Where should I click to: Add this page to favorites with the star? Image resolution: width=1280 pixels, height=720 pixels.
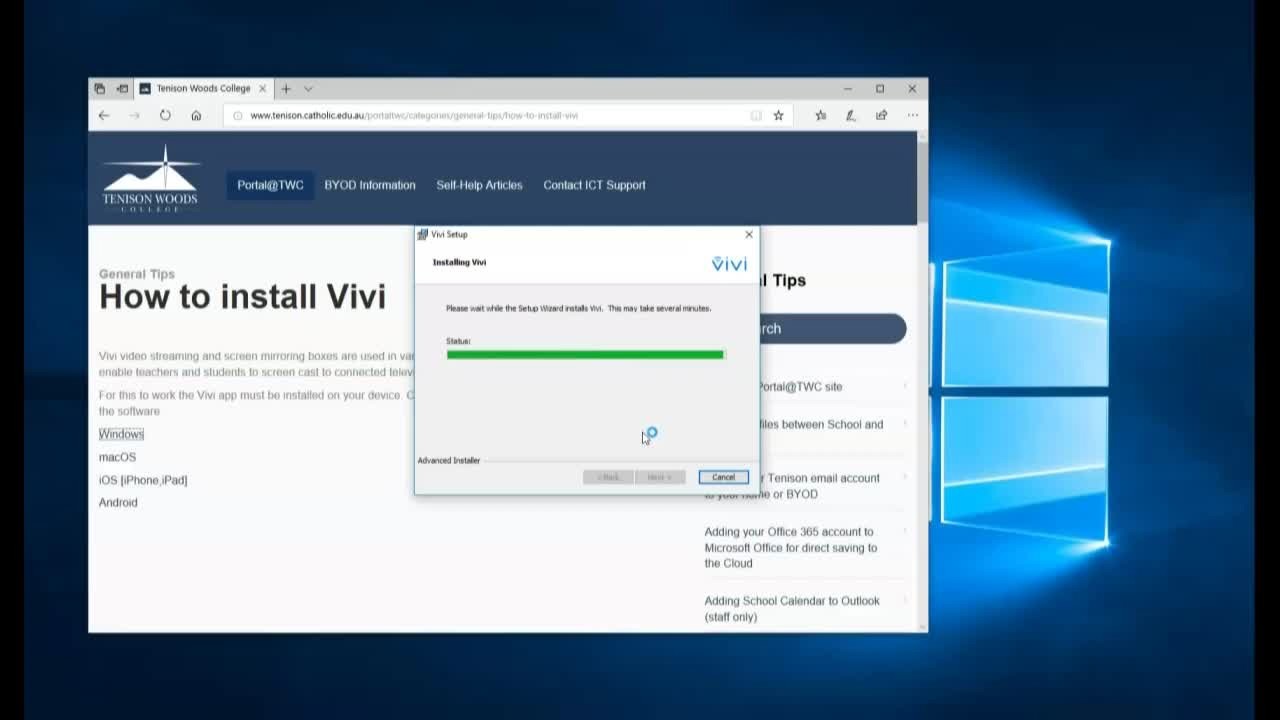(x=778, y=115)
